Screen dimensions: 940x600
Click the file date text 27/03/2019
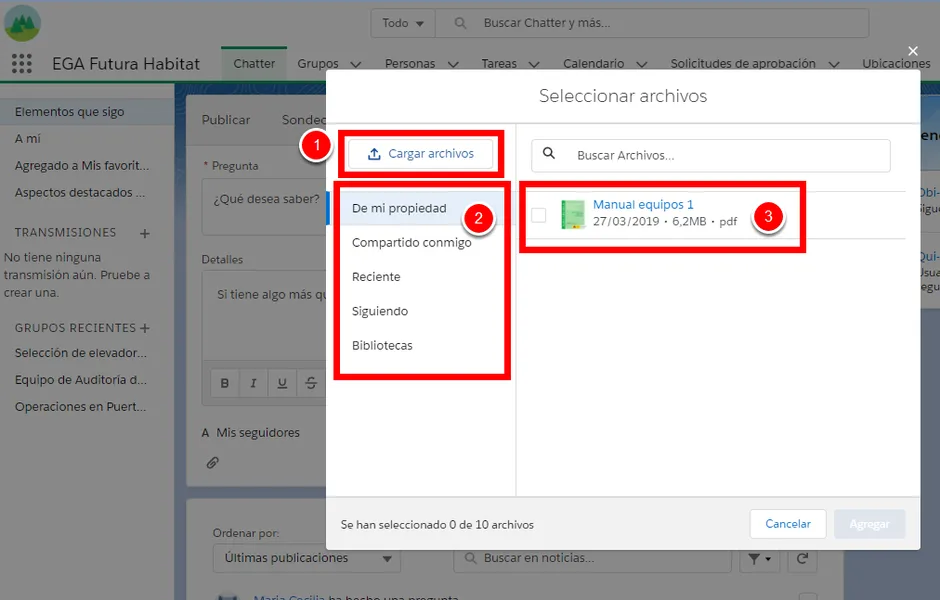[x=626, y=221]
